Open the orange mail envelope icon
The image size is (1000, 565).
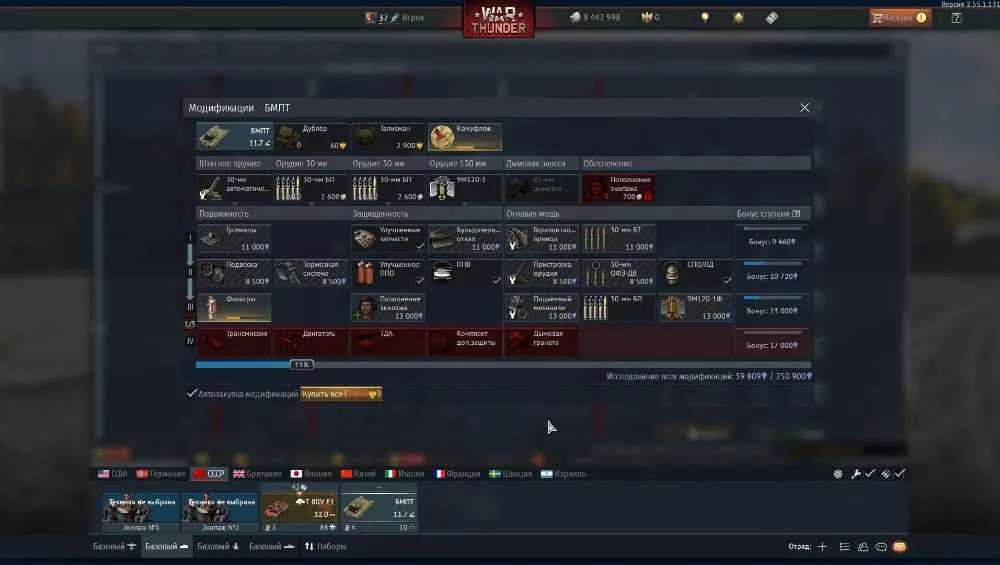coord(899,547)
